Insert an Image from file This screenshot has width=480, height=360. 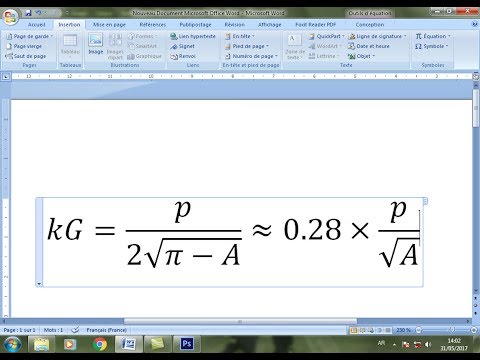(96, 44)
